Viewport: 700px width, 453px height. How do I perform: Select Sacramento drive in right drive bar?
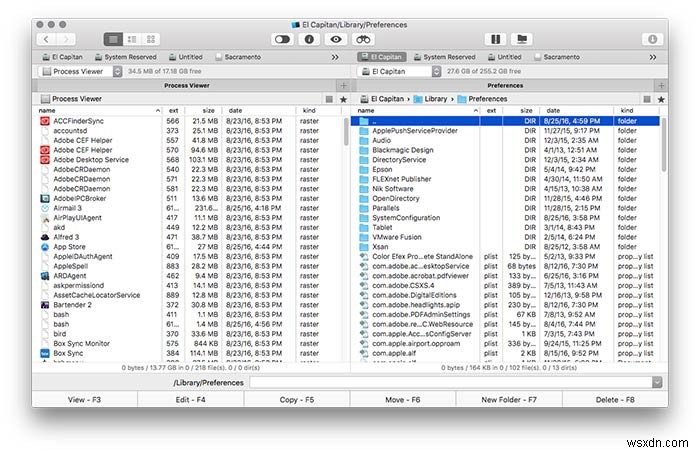point(557,57)
